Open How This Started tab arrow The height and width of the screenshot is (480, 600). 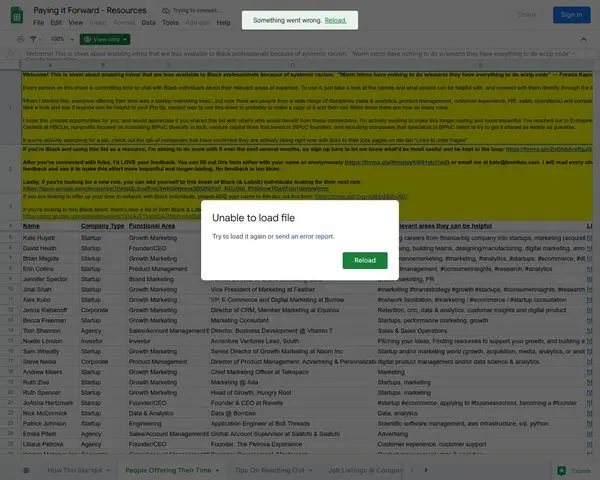tap(108, 470)
